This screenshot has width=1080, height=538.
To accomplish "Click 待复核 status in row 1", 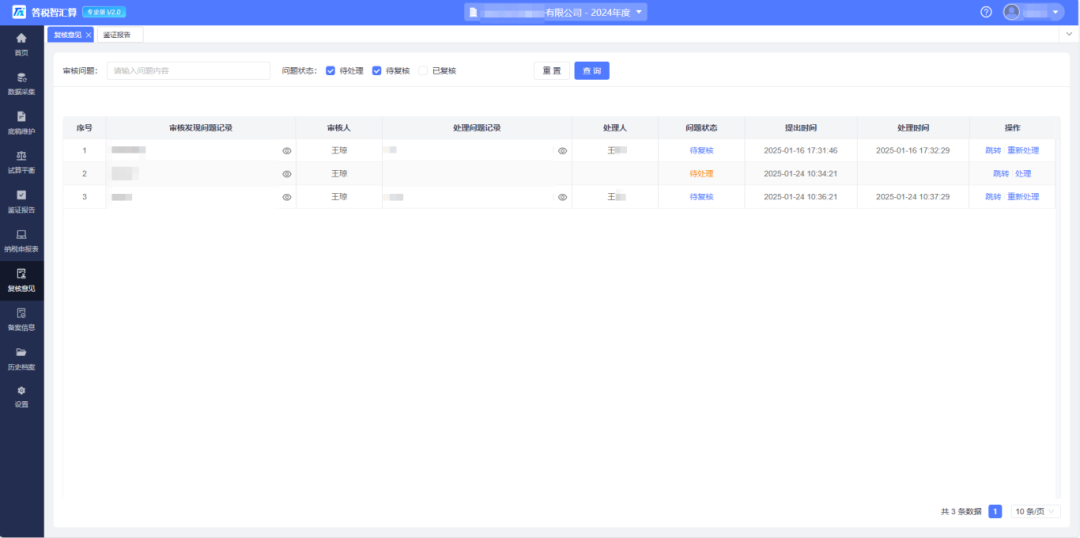I will [x=701, y=150].
